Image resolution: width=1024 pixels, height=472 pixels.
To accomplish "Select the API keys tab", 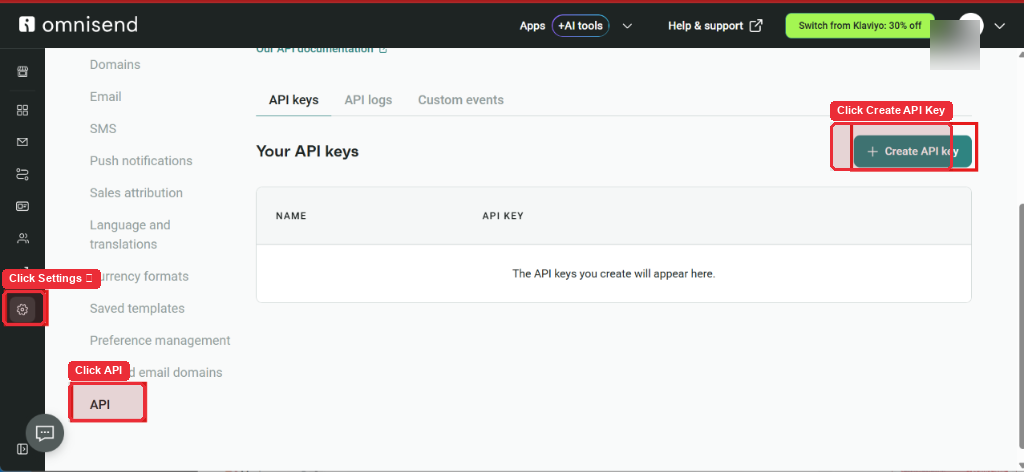I will point(294,100).
